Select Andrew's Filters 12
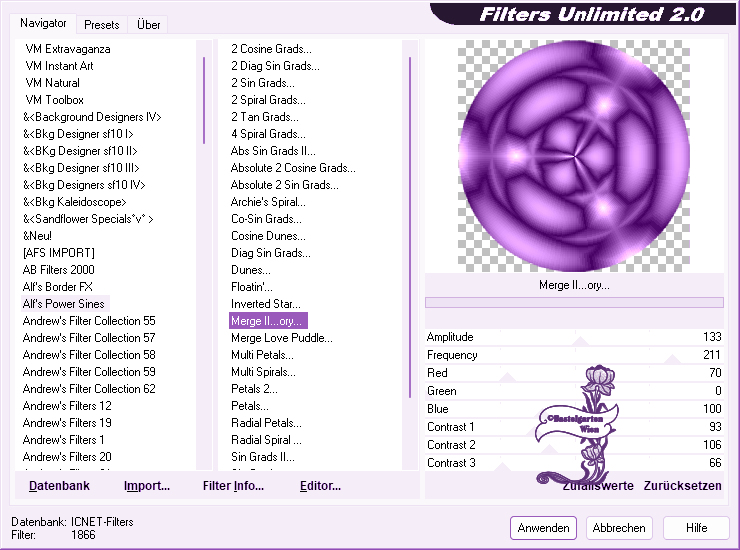This screenshot has width=740, height=550. click(x=67, y=406)
